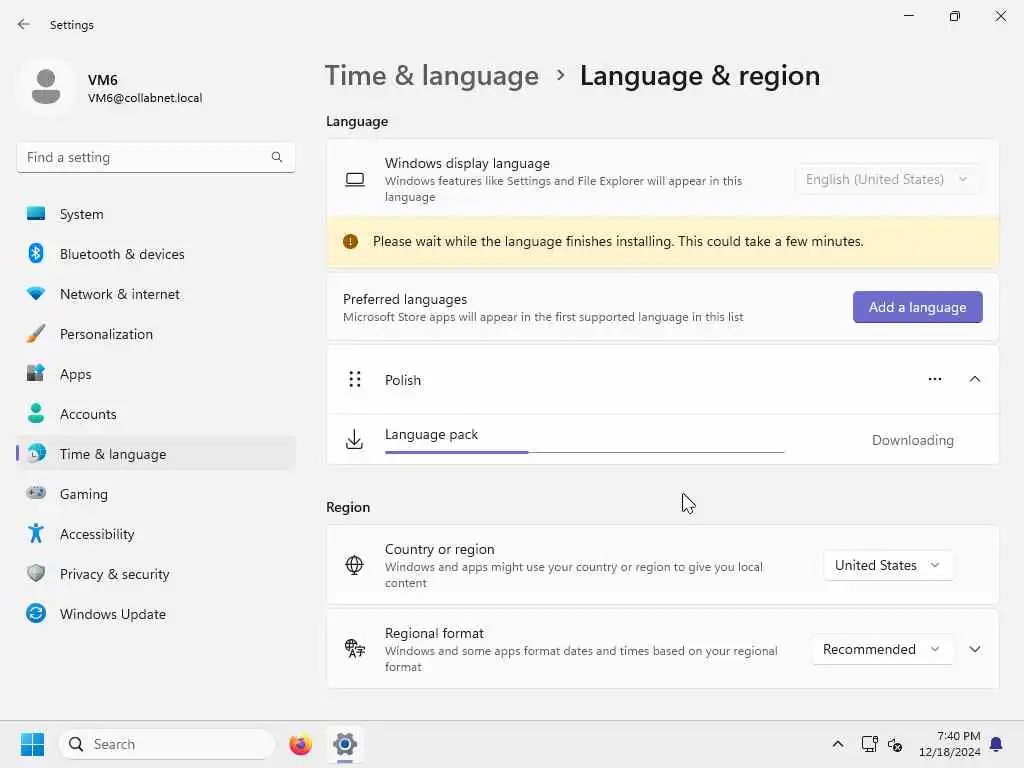Click the VM6 user avatar icon

coord(46,87)
